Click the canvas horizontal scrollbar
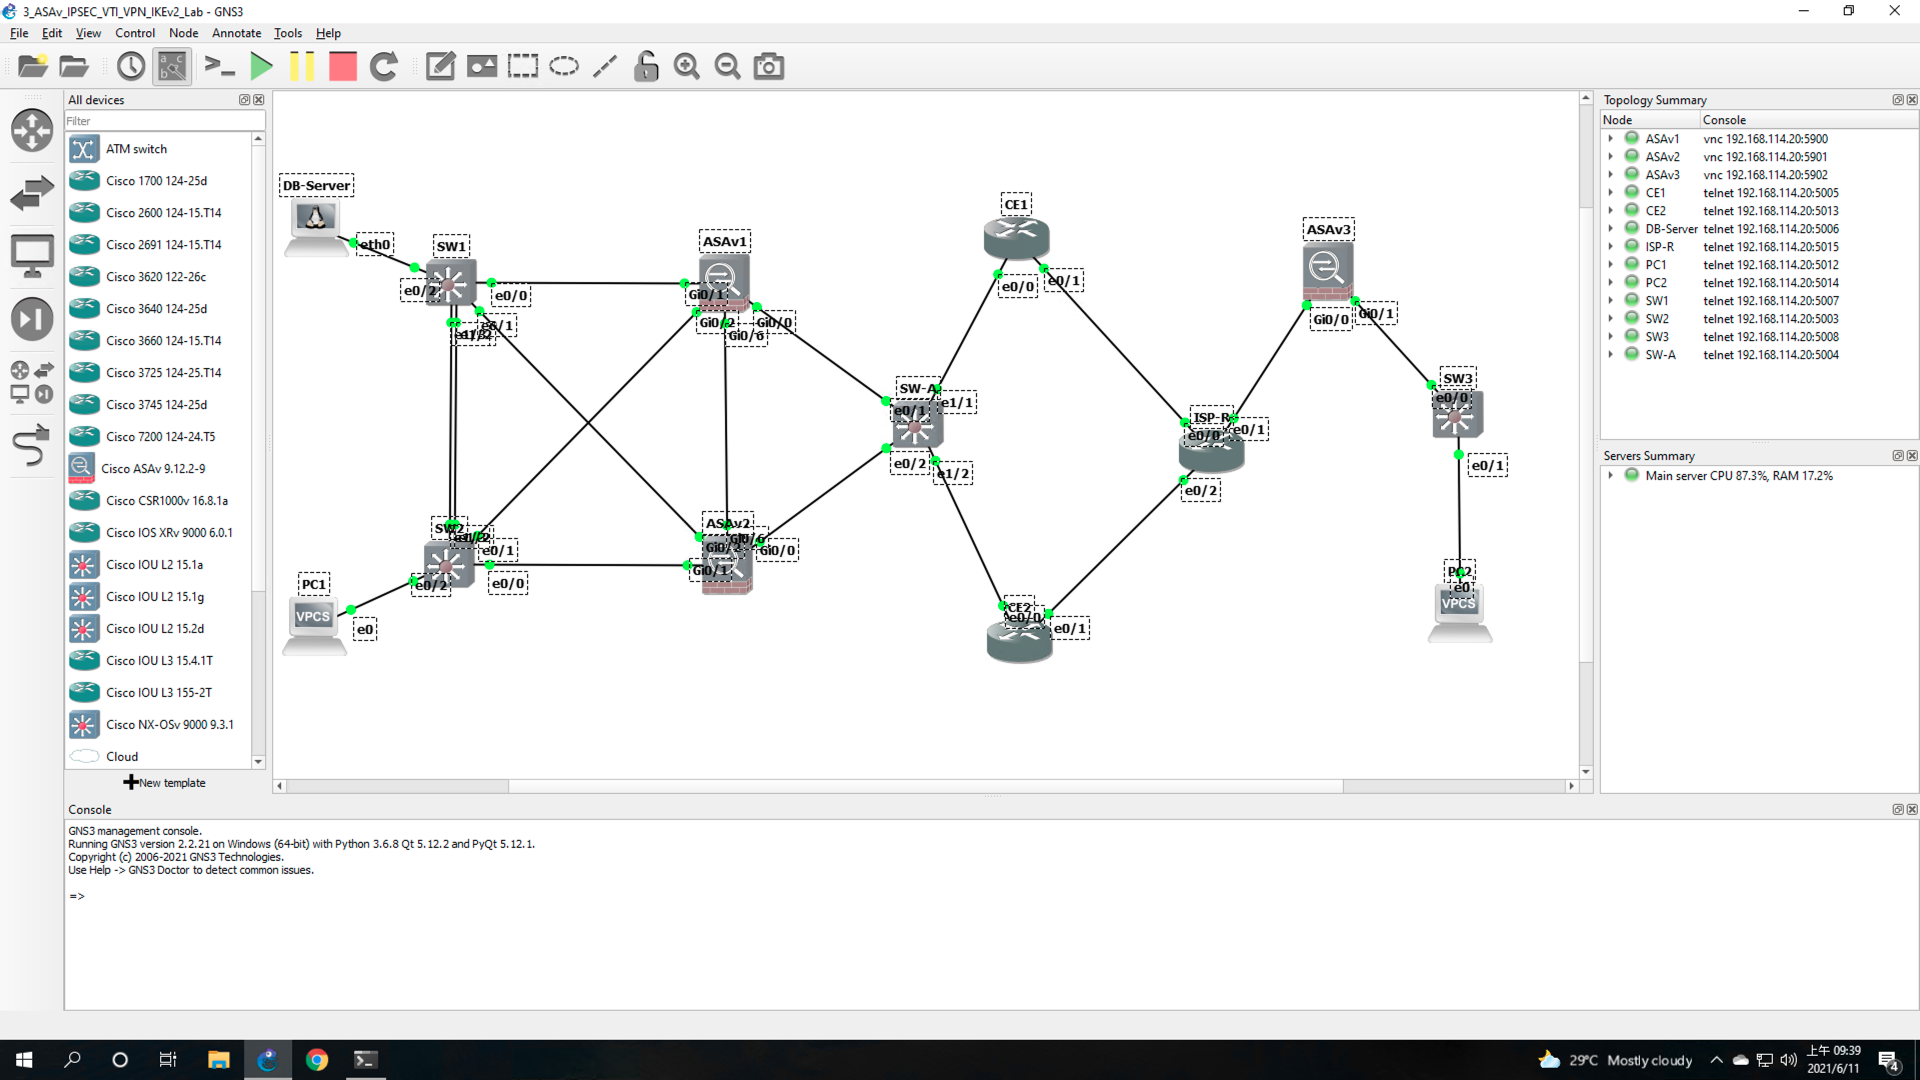1920x1080 pixels. [x=925, y=786]
